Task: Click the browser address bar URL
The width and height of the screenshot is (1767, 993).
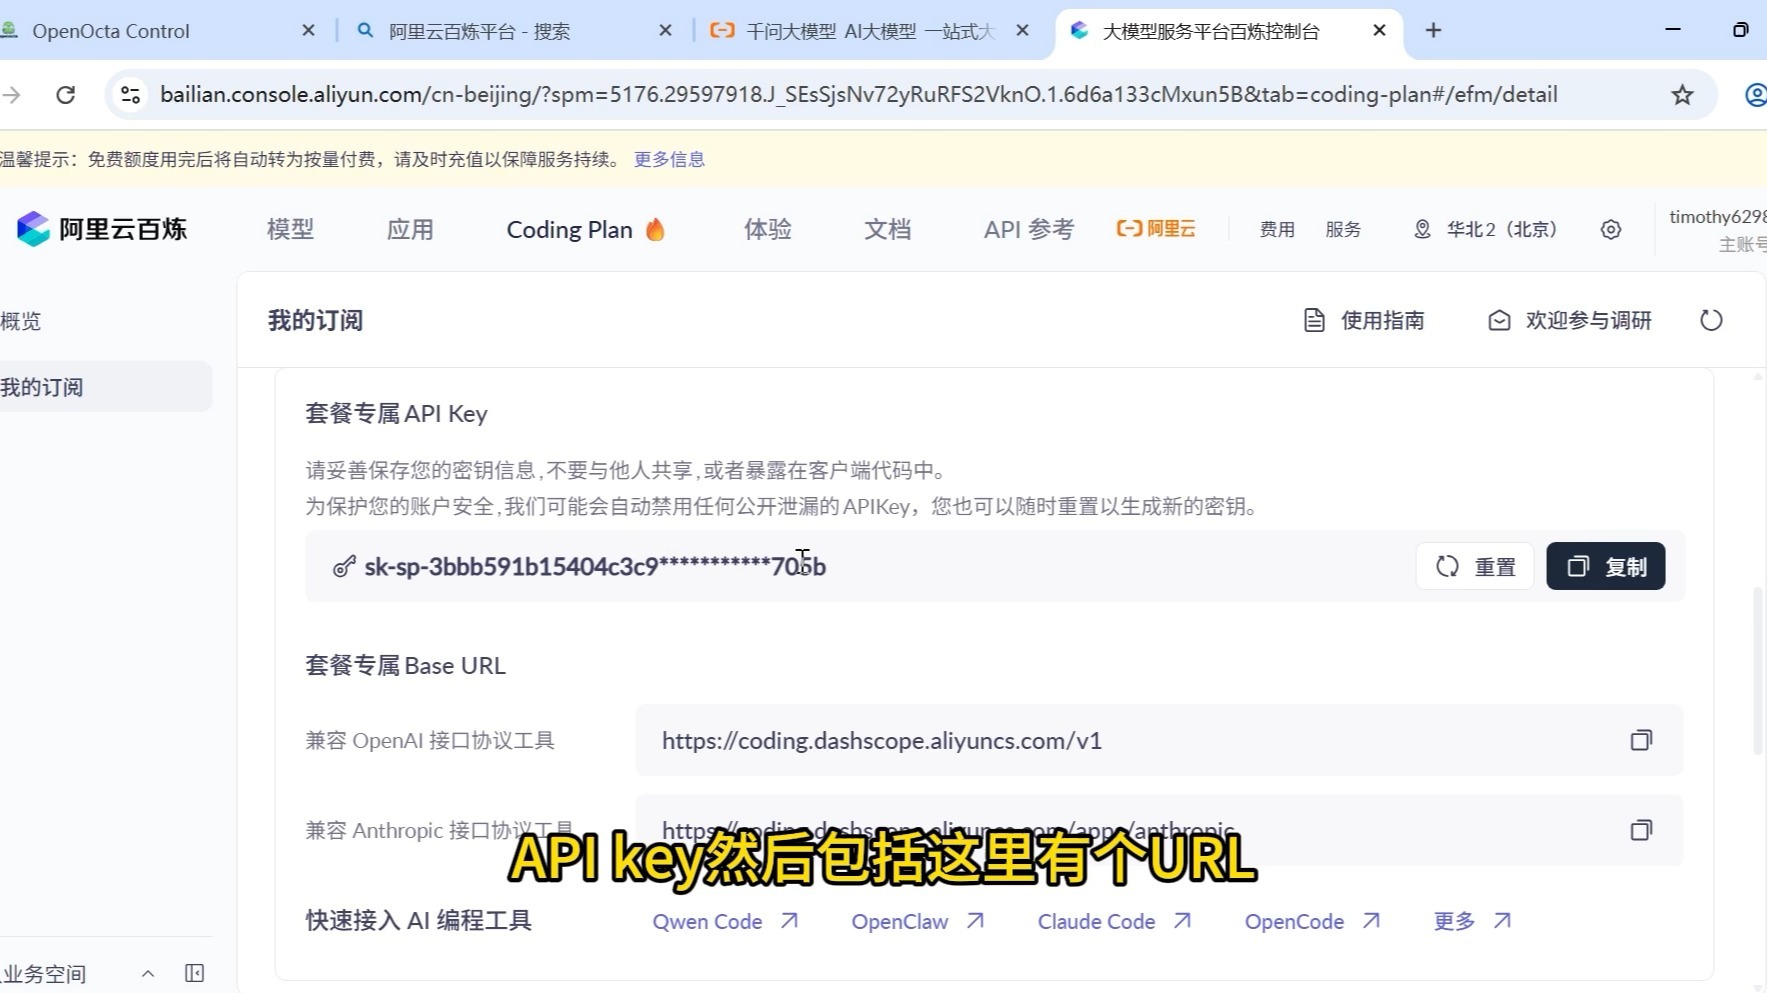Action: pos(858,95)
